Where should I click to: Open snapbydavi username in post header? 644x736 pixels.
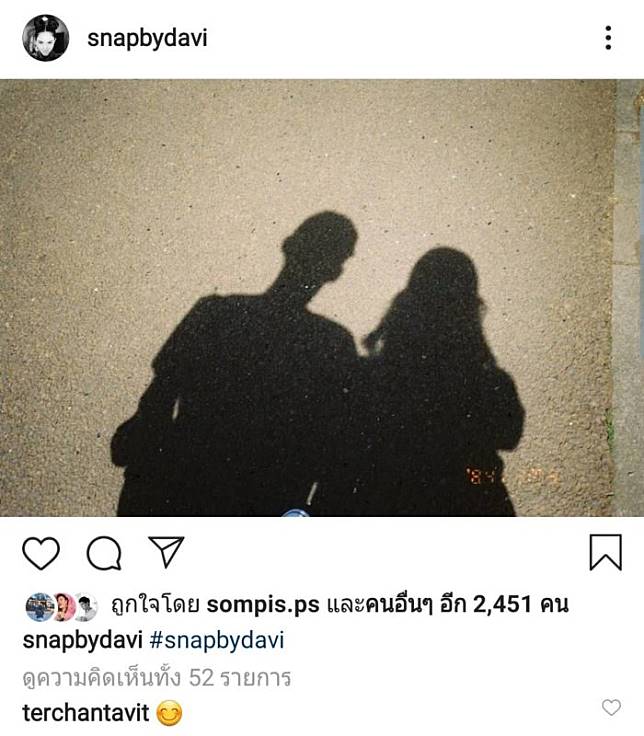147,38
